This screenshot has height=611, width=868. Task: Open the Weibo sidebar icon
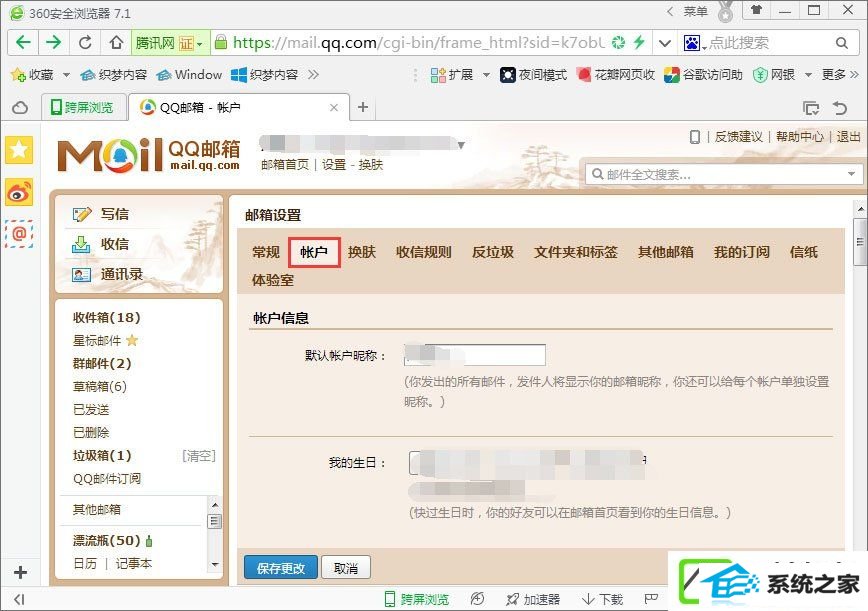[19, 192]
